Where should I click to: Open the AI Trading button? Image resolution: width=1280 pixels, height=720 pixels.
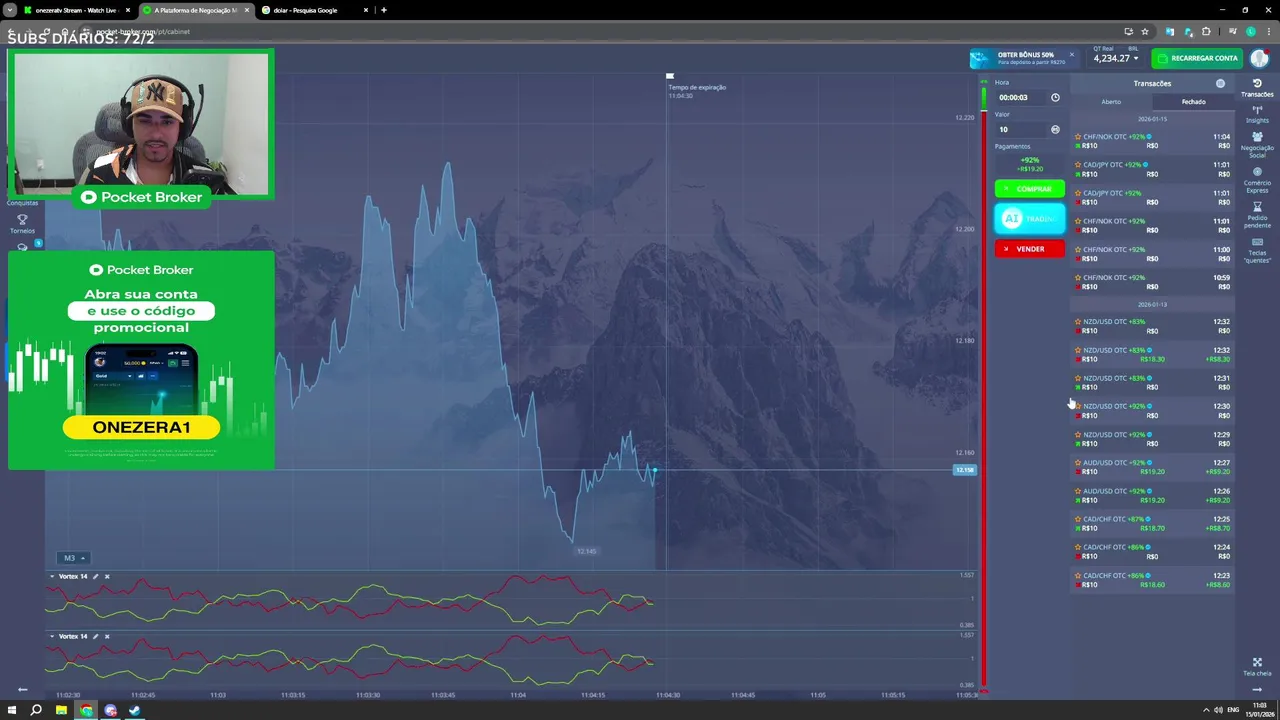pyautogui.click(x=1029, y=219)
